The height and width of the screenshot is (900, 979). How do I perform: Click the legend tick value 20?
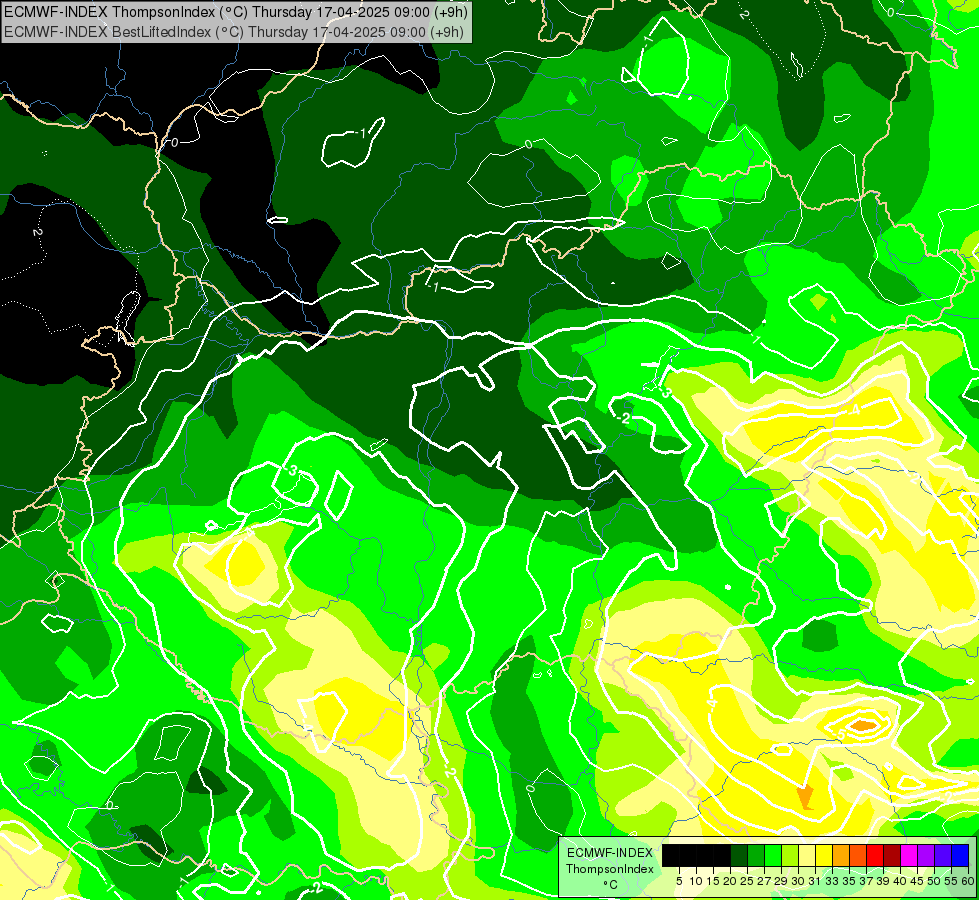point(730,881)
